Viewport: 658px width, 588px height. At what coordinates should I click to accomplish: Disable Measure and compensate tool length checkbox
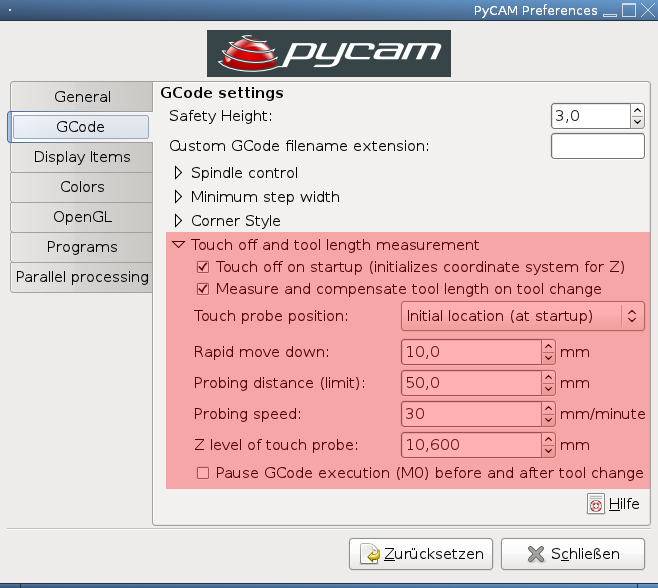204,289
